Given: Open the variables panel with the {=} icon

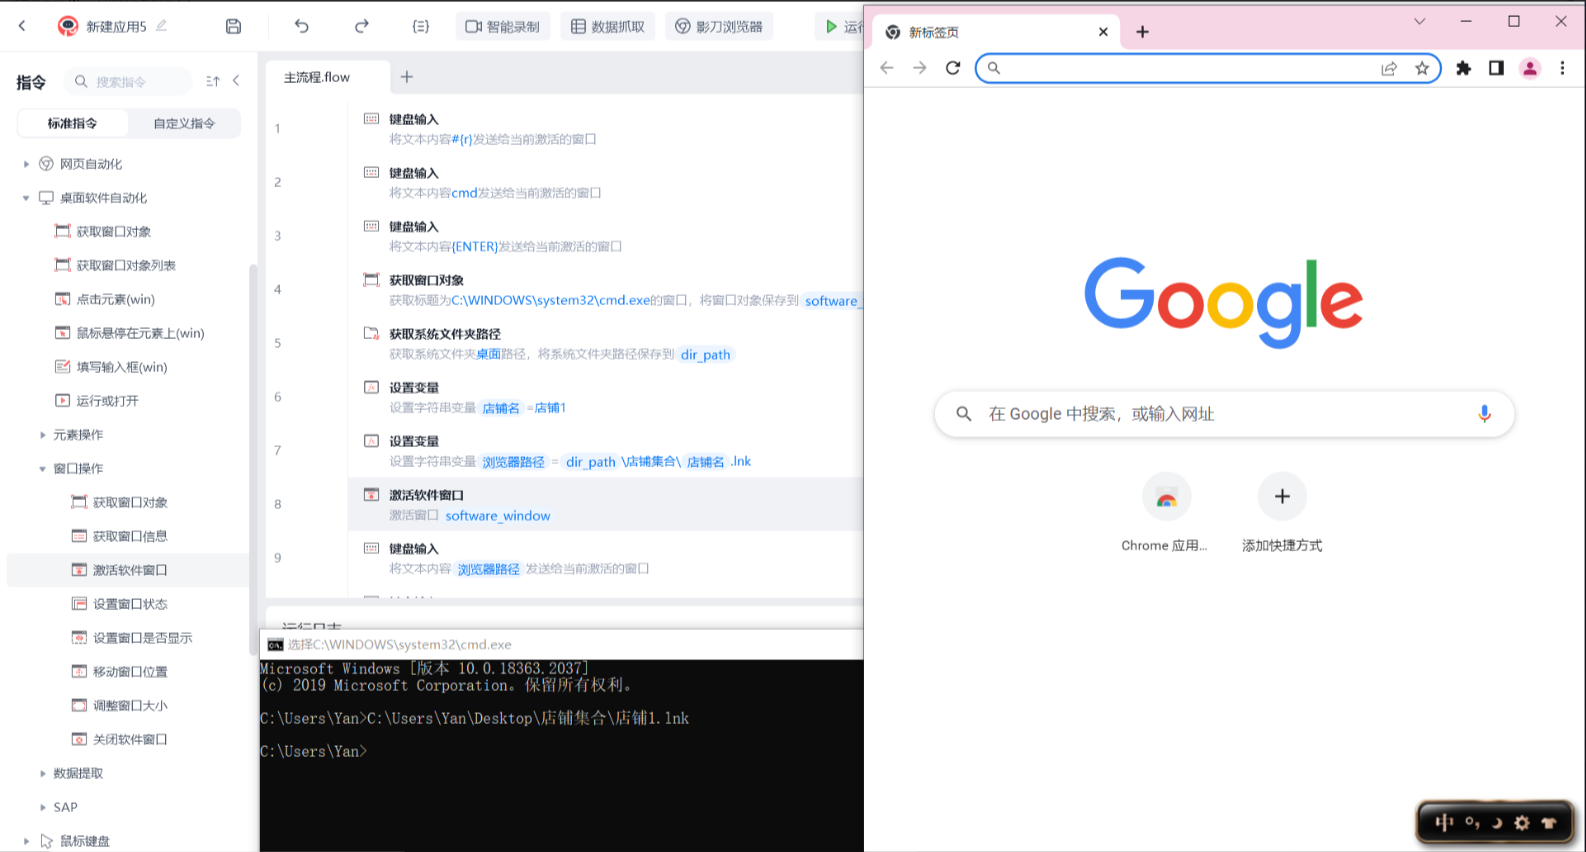Looking at the screenshot, I should point(421,26).
